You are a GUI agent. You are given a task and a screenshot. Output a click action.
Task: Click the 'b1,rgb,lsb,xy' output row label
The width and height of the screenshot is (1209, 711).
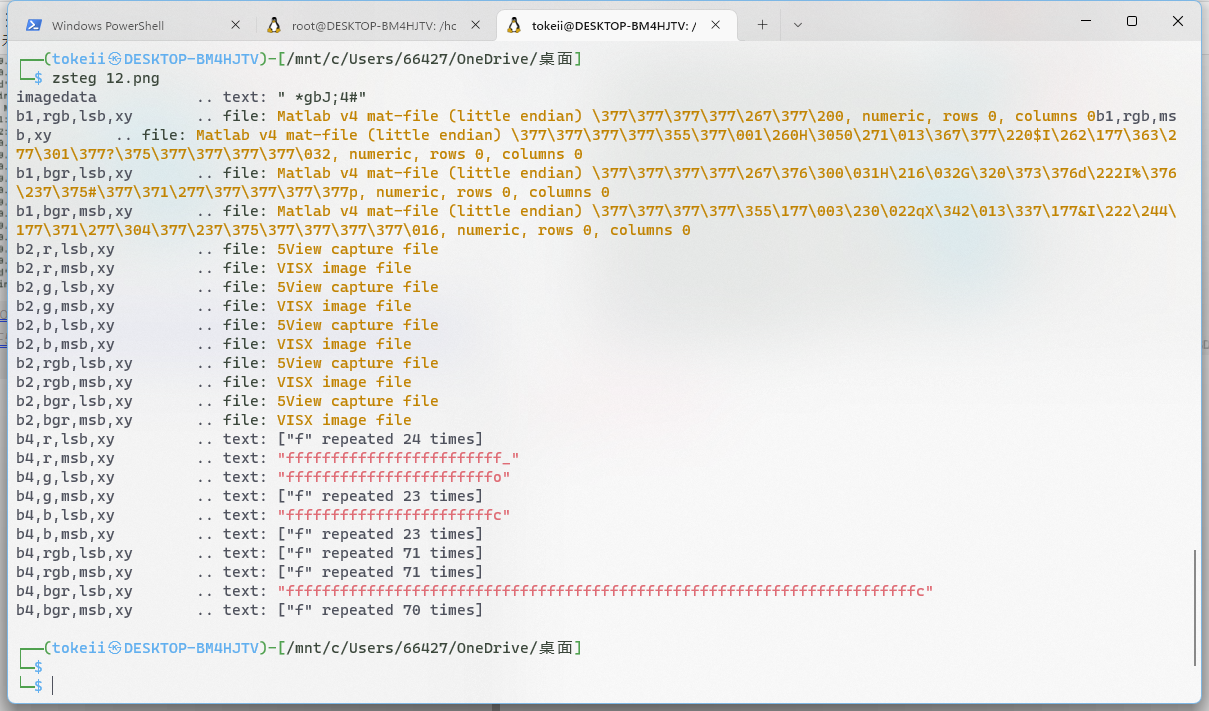(74, 116)
